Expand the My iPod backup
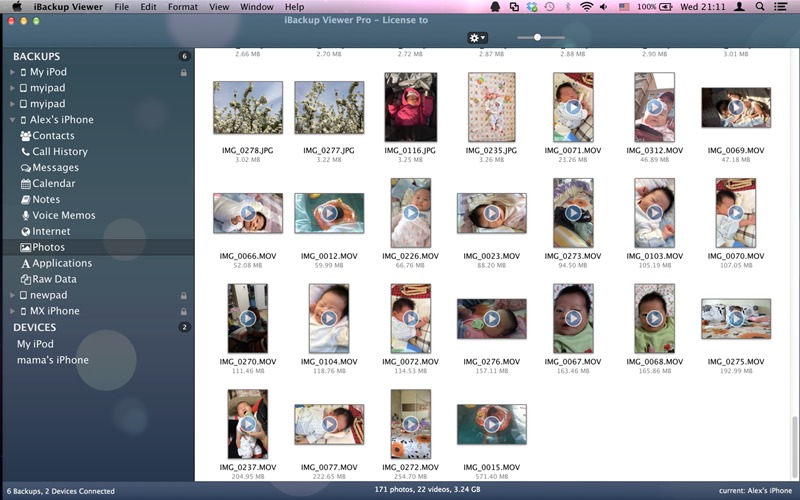 [11, 72]
